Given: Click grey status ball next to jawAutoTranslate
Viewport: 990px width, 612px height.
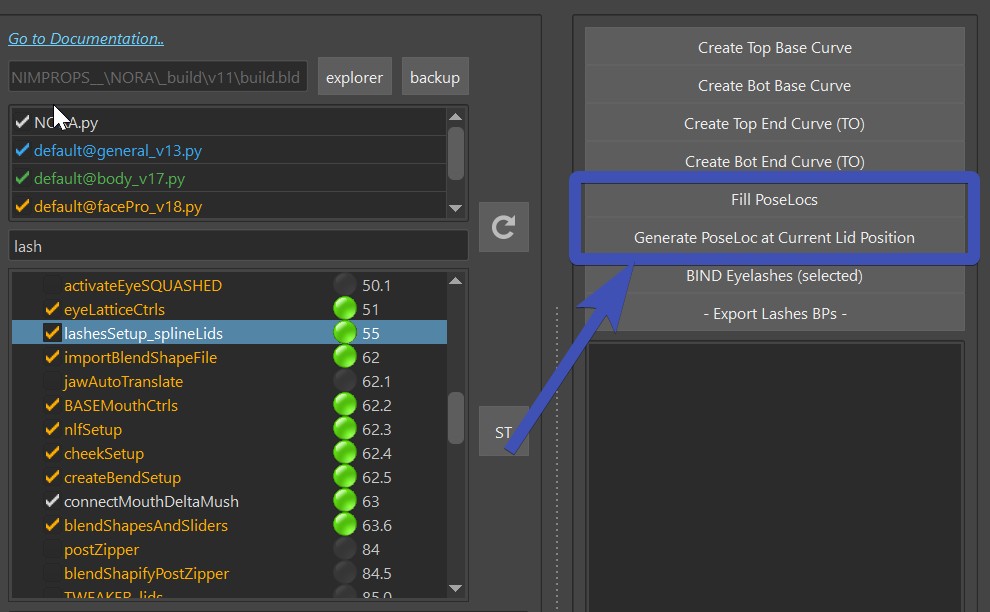Looking at the screenshot, I should click(345, 381).
